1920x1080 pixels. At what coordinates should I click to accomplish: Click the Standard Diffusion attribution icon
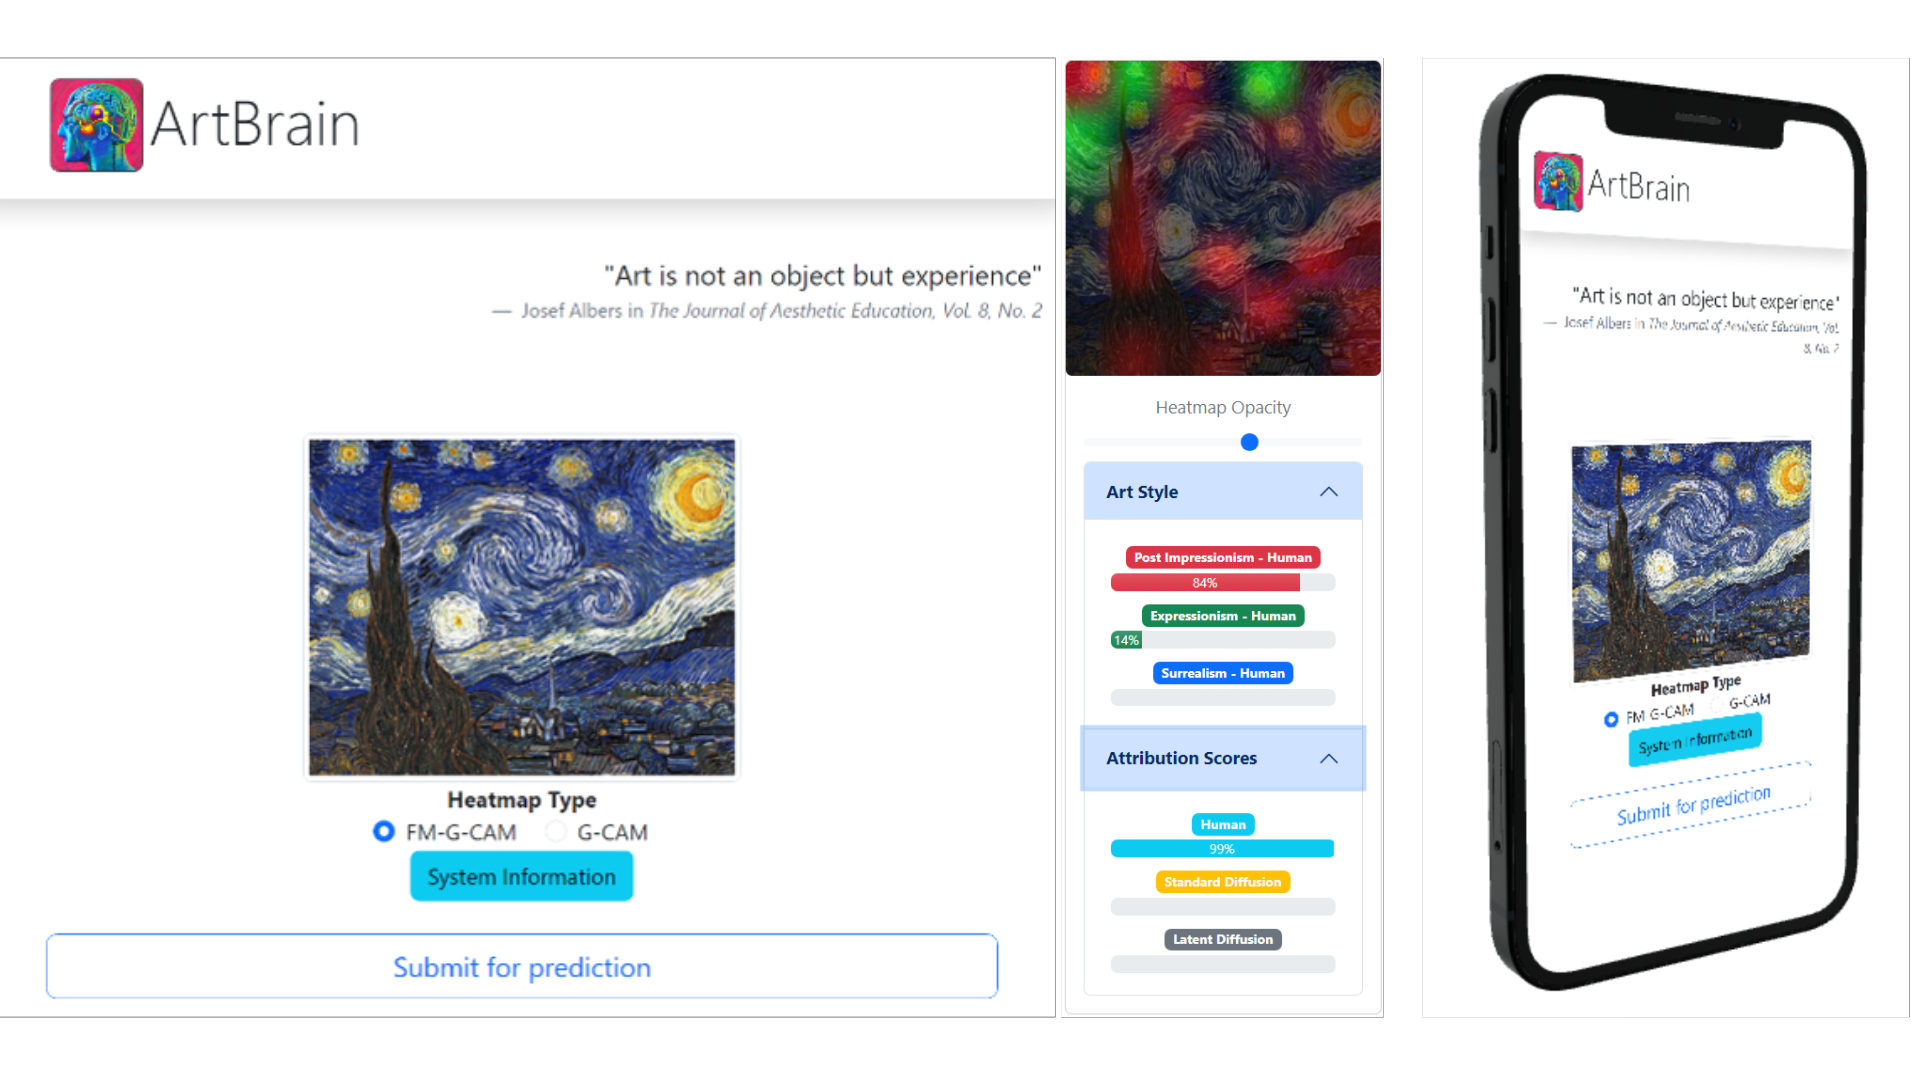1222,882
